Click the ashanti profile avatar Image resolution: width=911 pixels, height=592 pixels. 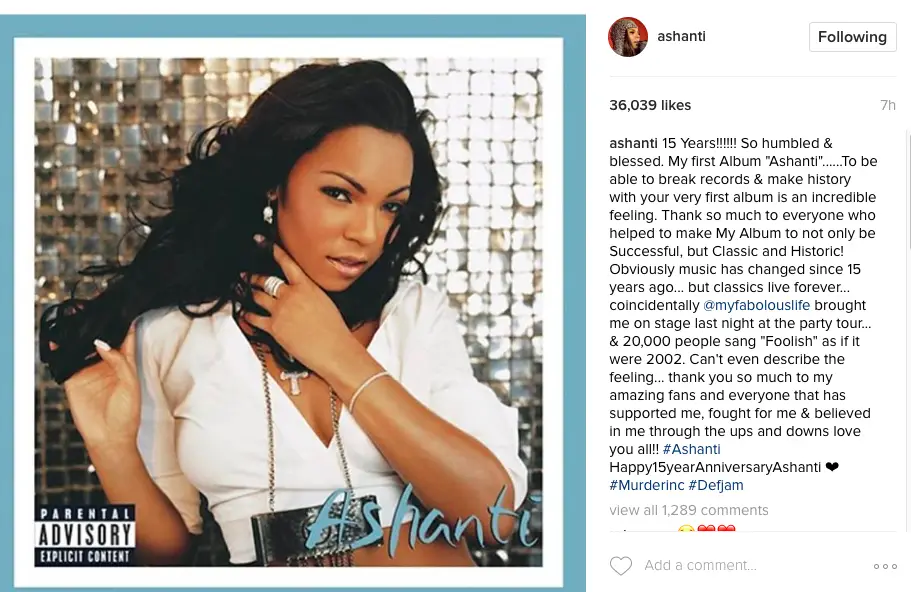[x=628, y=37]
